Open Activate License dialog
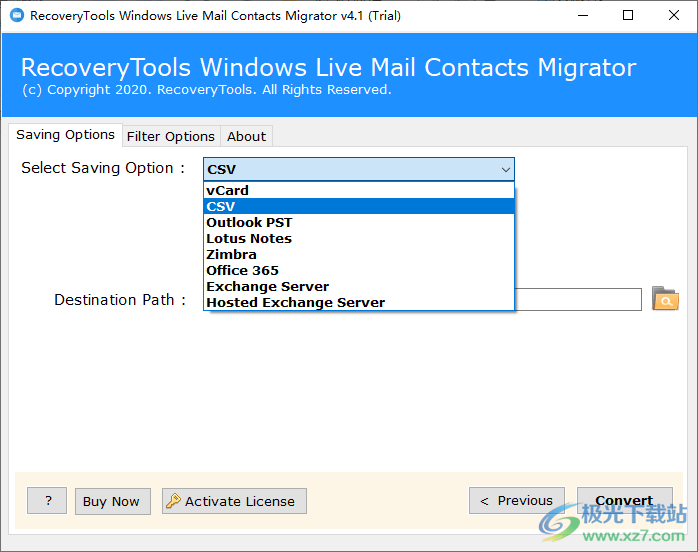The height and width of the screenshot is (552, 698). (x=234, y=501)
